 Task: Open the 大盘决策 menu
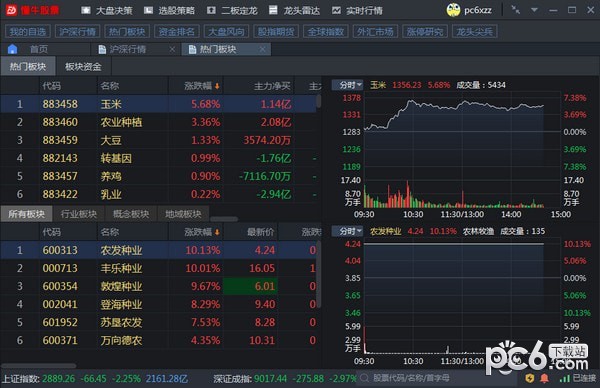tap(107, 11)
